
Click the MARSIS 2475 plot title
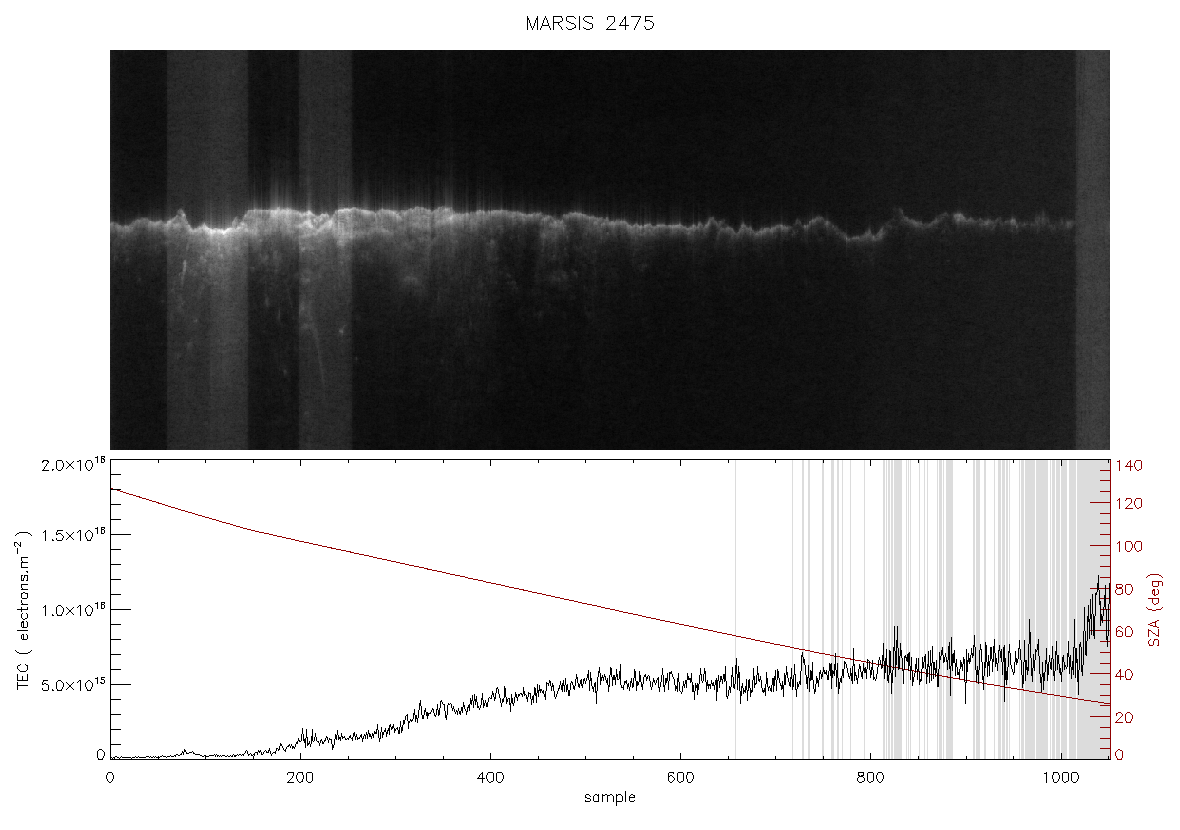(x=590, y=23)
